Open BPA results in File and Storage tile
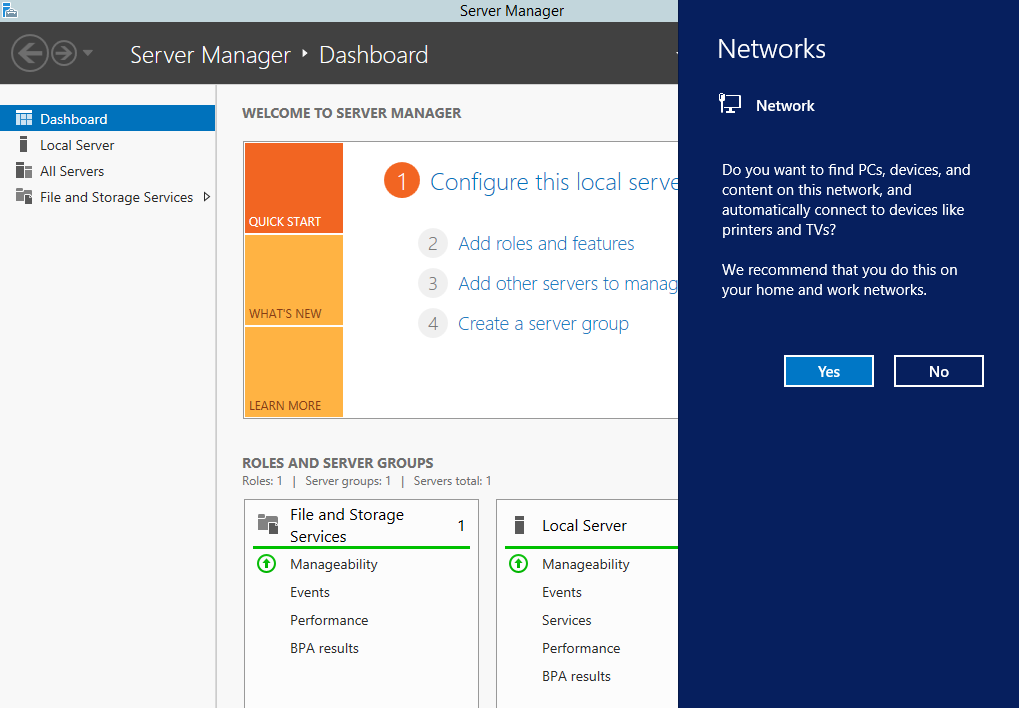Viewport: 1019px width, 708px height. tap(324, 648)
